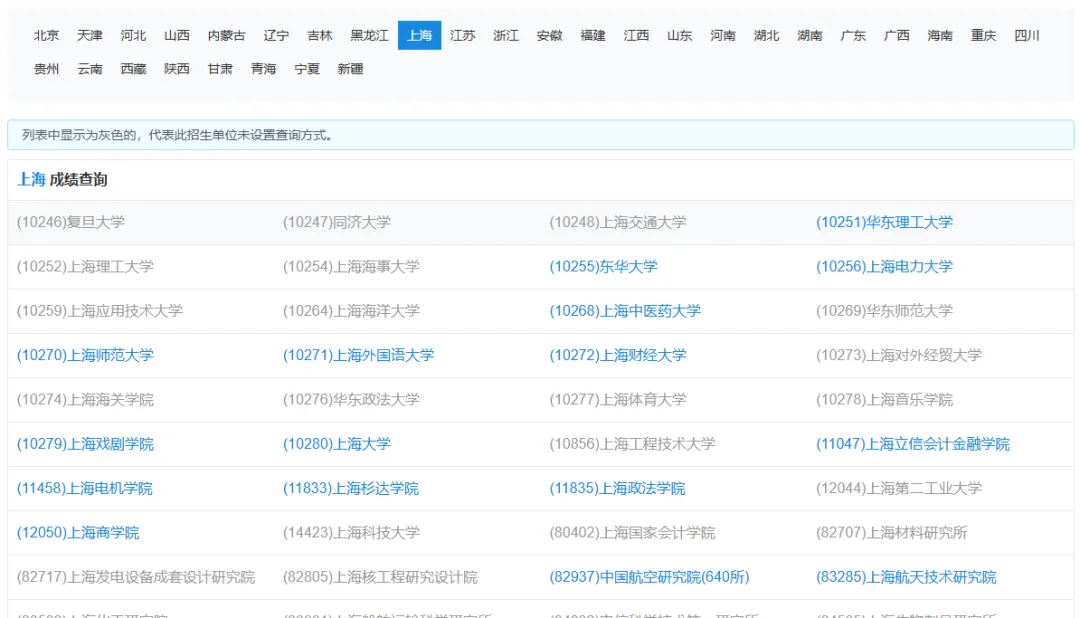
Task: Open the (10271)上海外国语大学 link
Action: pos(359,356)
